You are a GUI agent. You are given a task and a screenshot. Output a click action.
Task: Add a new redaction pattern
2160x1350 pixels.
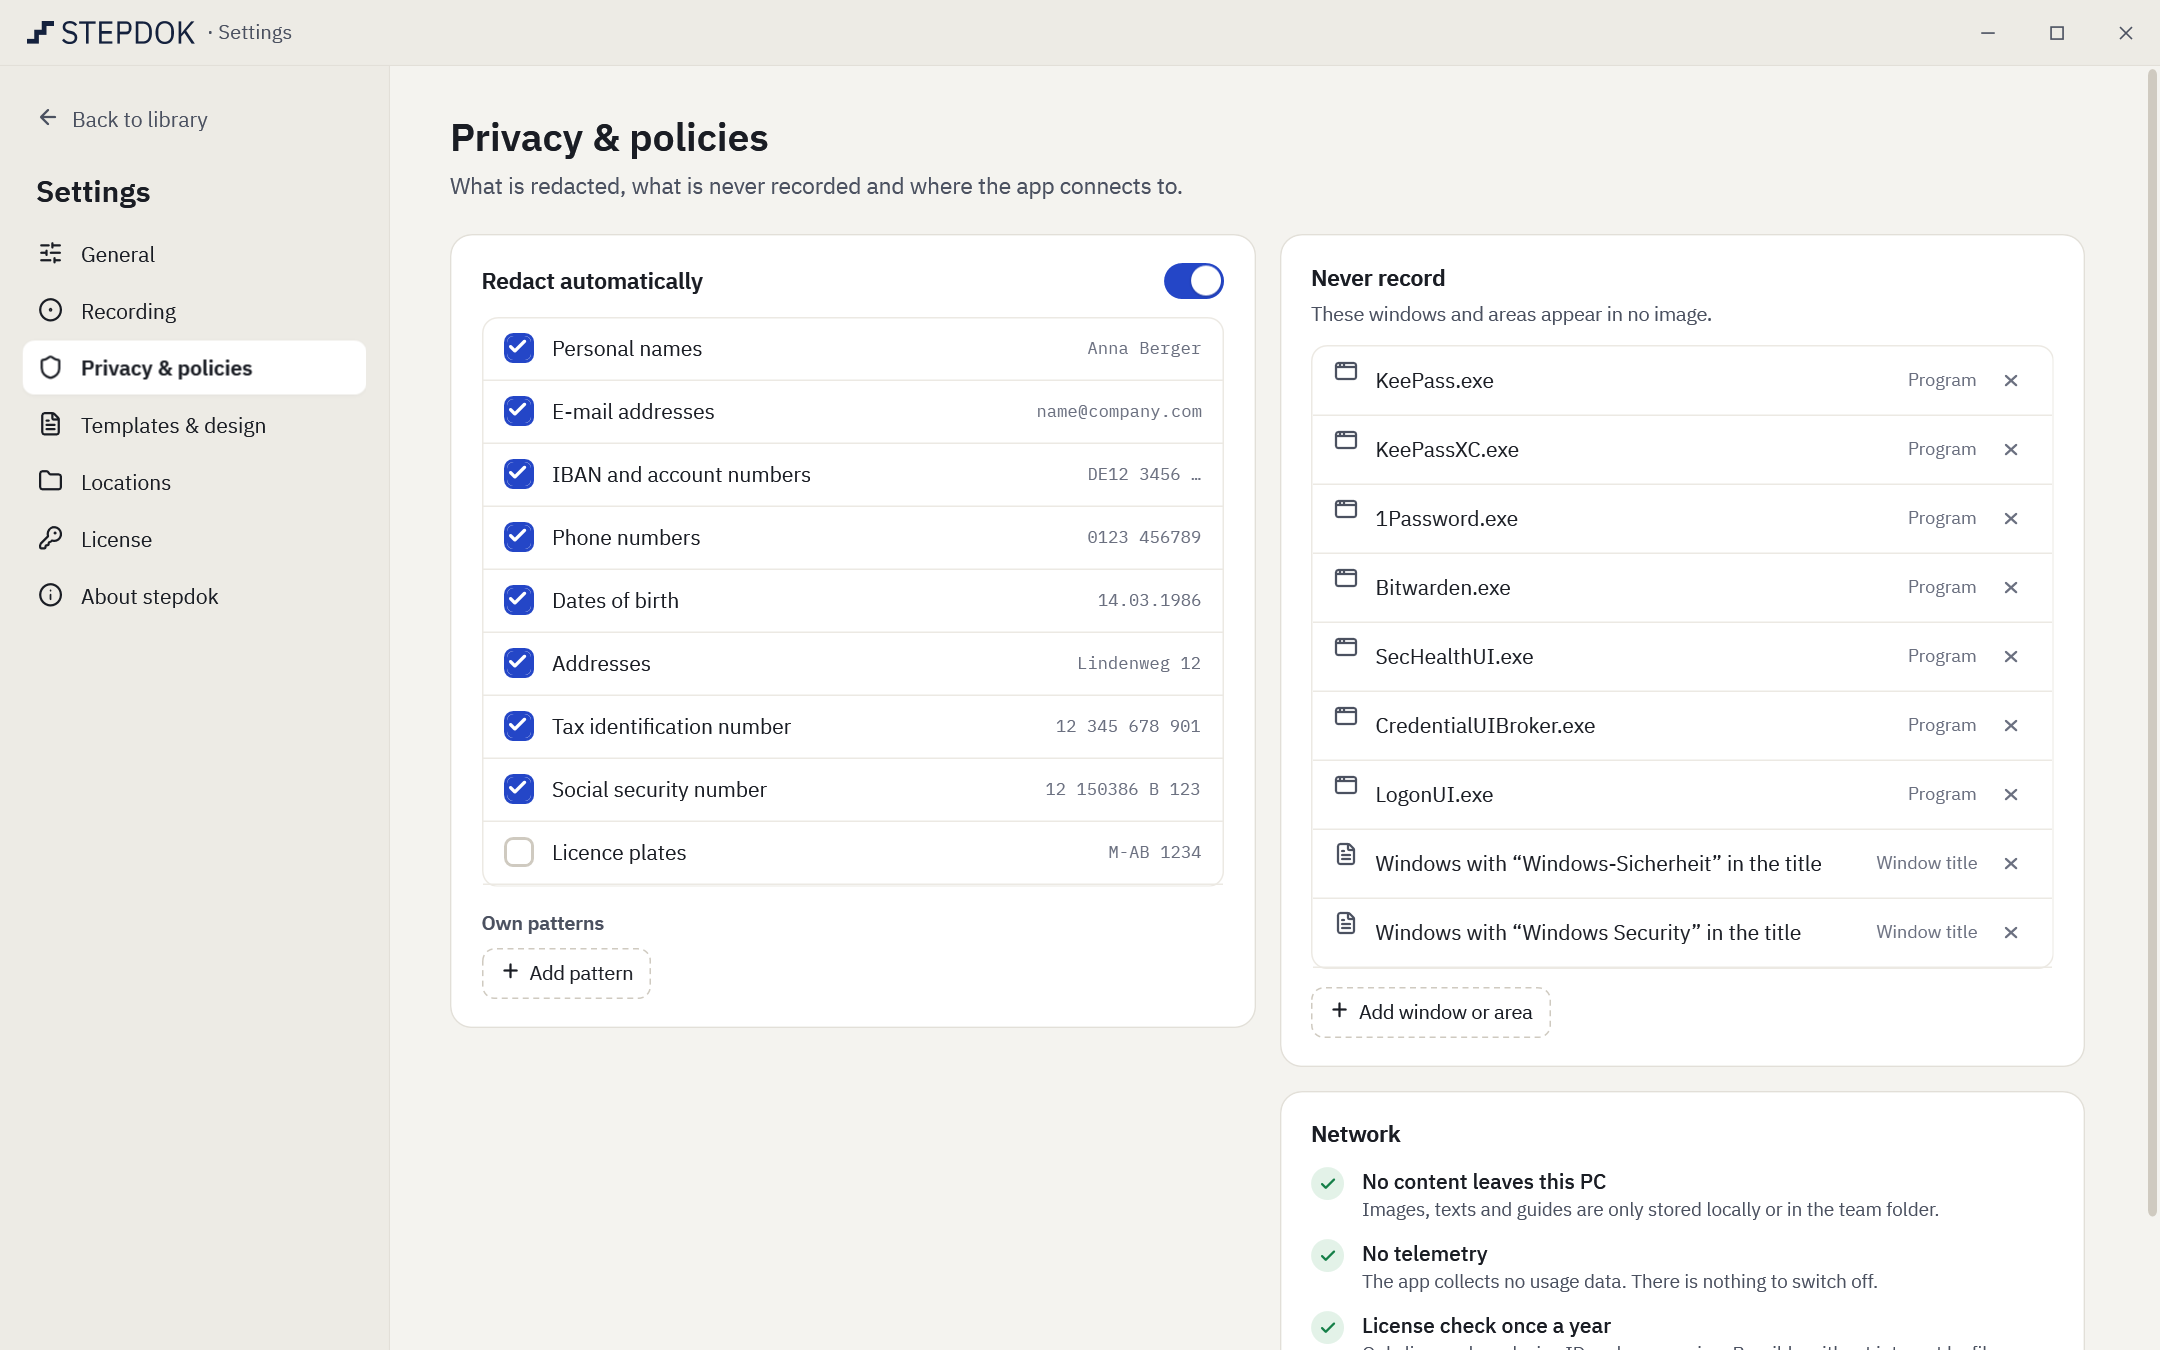[x=566, y=973]
